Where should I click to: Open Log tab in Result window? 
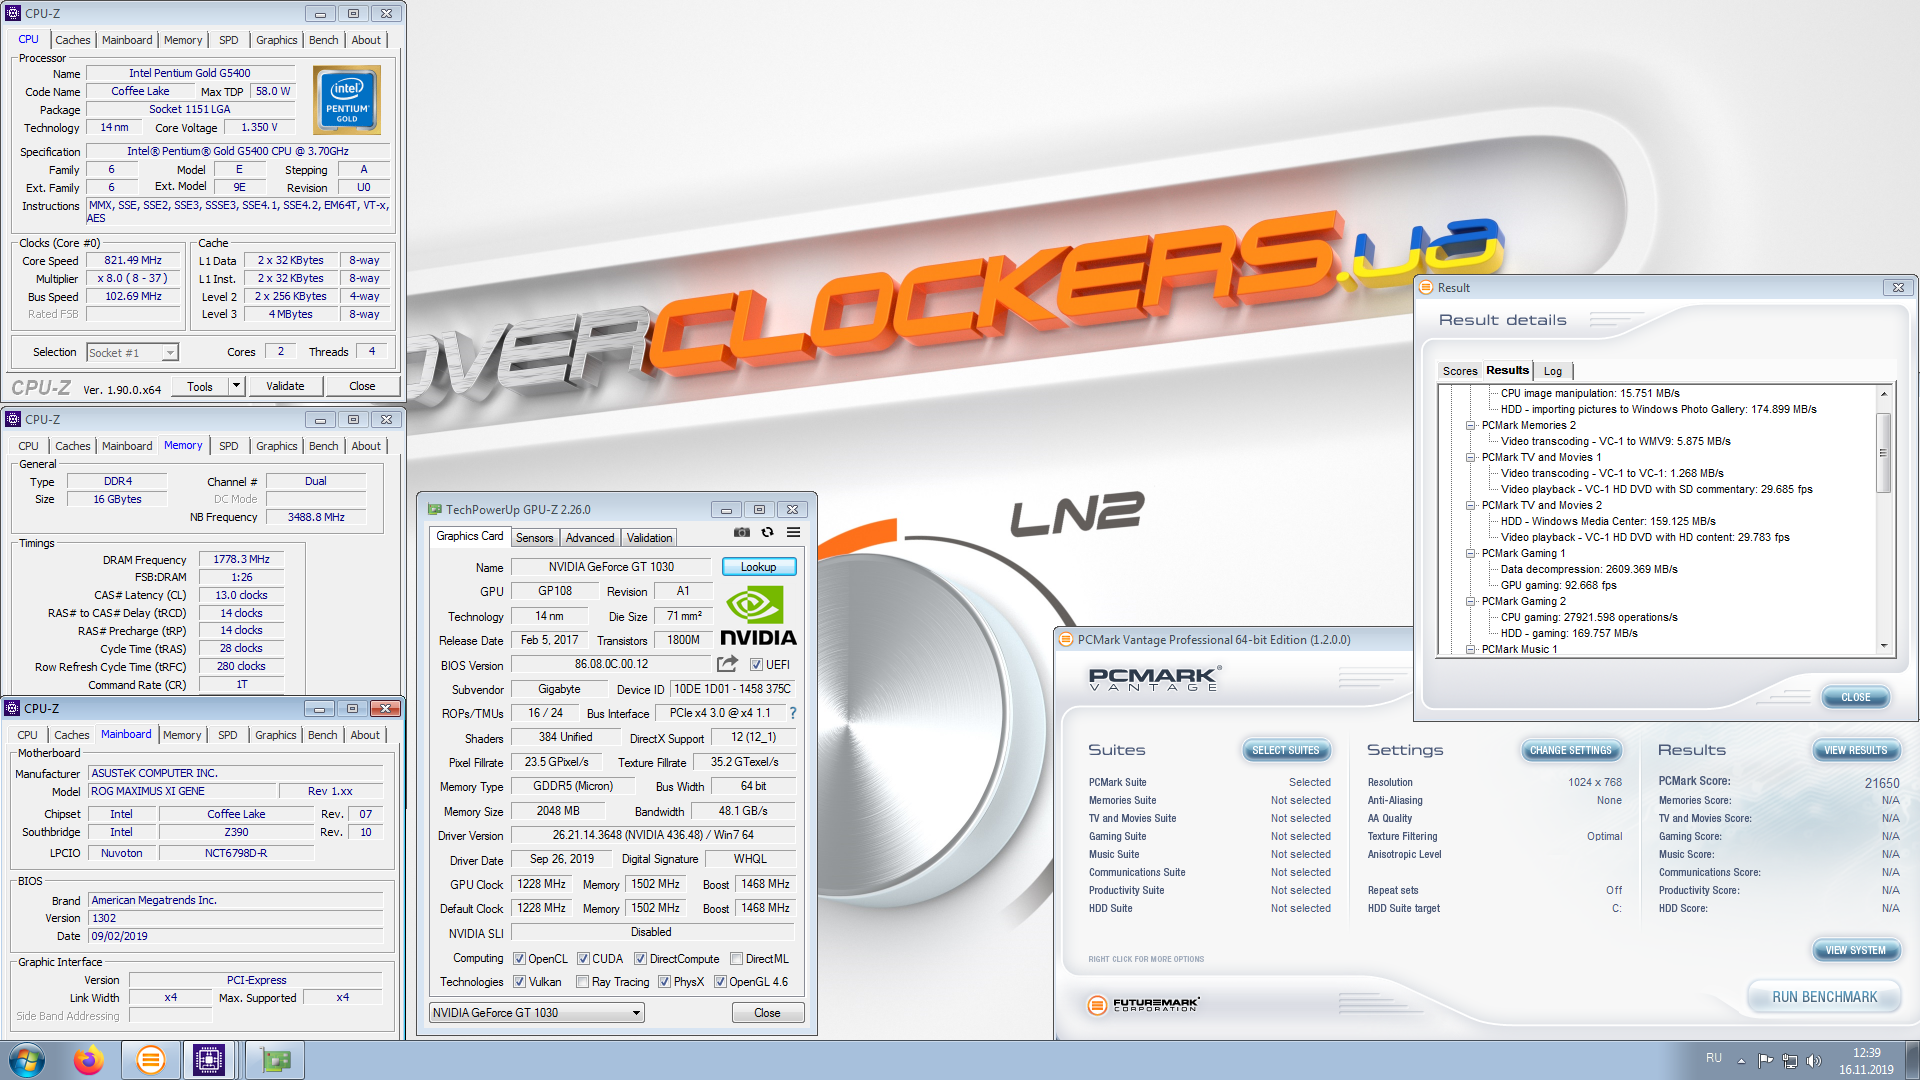tap(1553, 371)
